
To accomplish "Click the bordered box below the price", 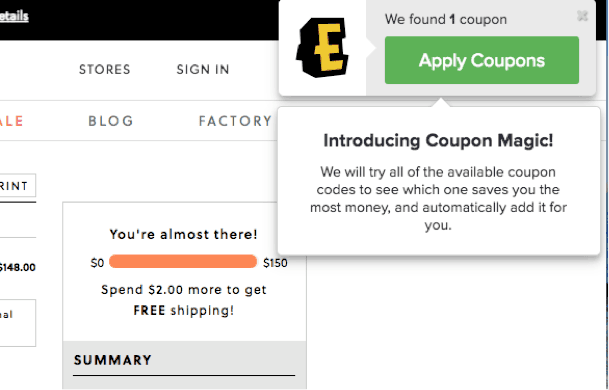I will pos(17,323).
